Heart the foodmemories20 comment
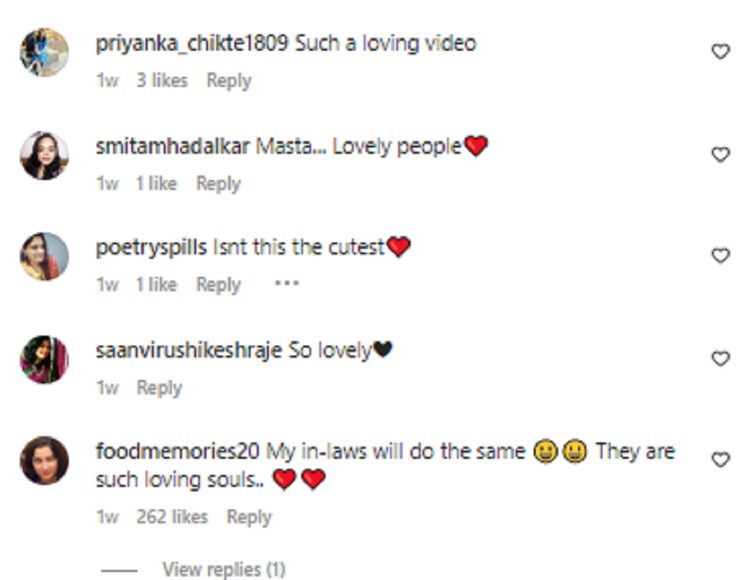This screenshot has height=580, width=750. click(x=720, y=460)
